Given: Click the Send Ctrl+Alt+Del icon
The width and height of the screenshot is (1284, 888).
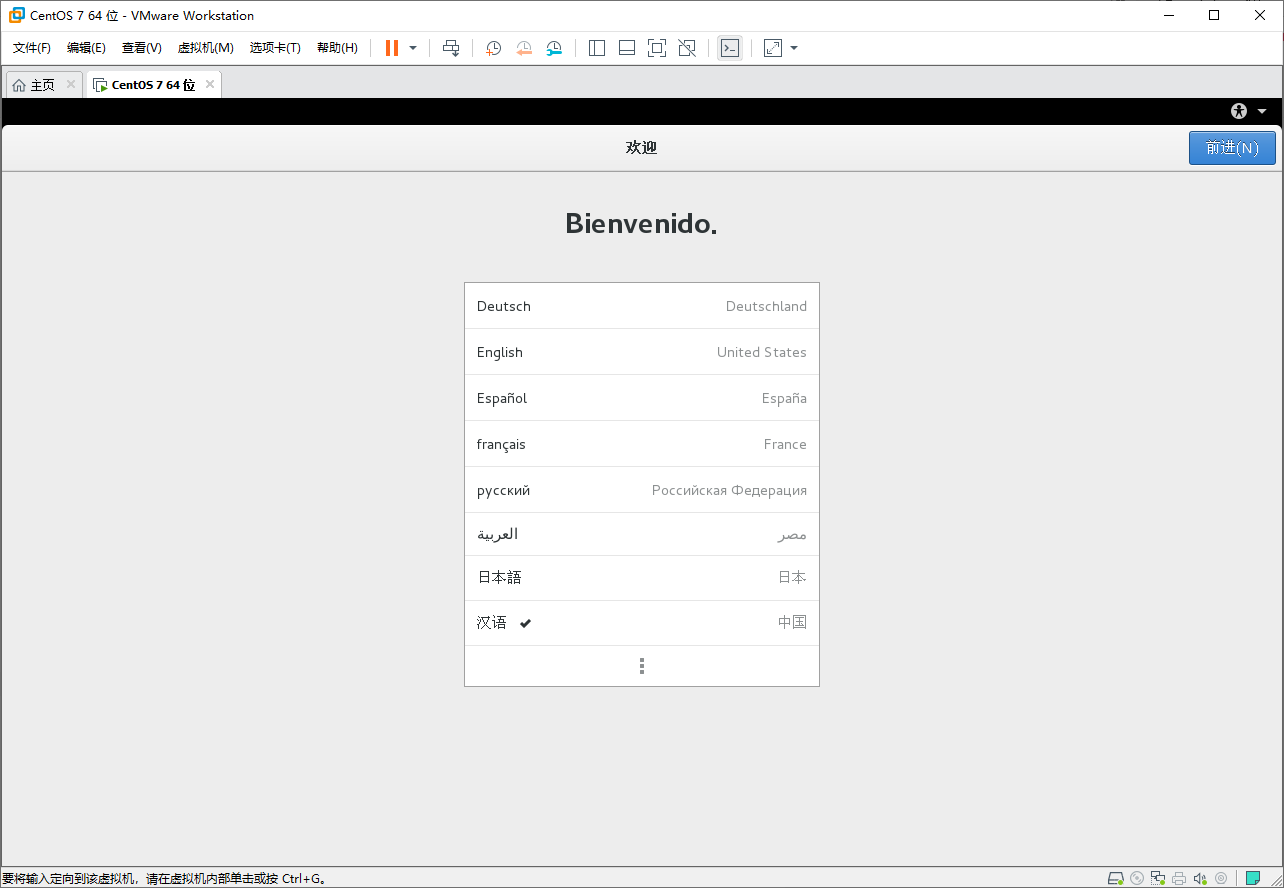Looking at the screenshot, I should 451,48.
